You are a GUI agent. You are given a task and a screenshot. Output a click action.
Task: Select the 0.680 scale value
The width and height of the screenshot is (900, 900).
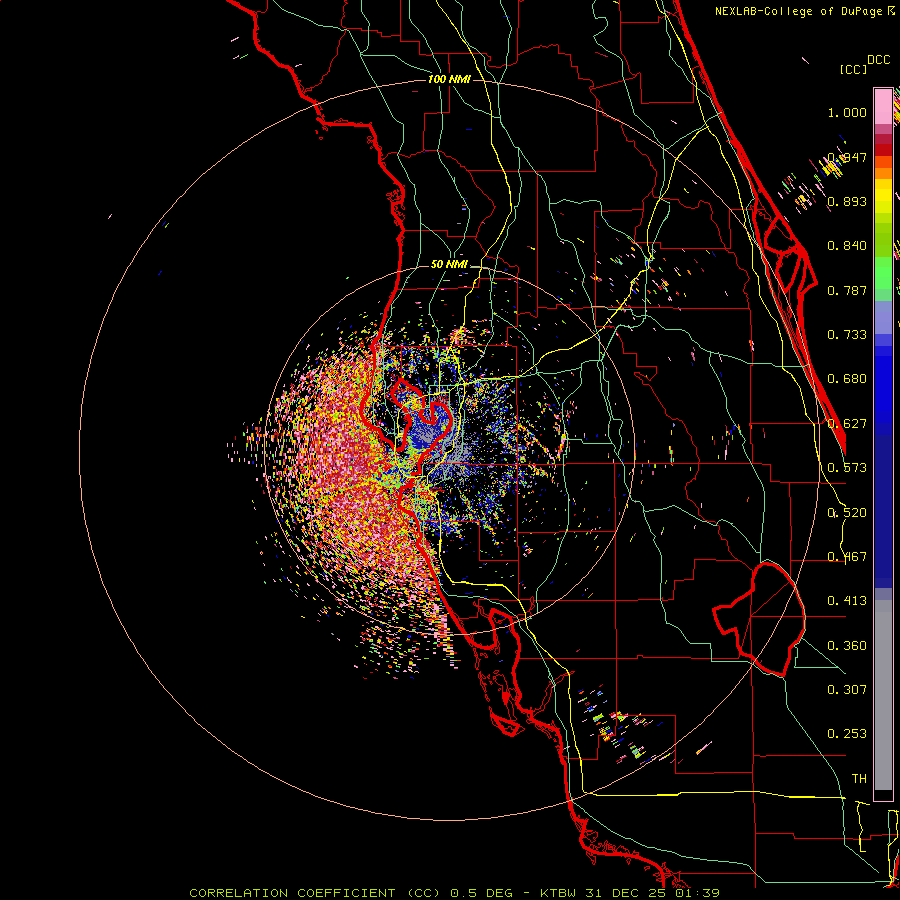click(847, 379)
